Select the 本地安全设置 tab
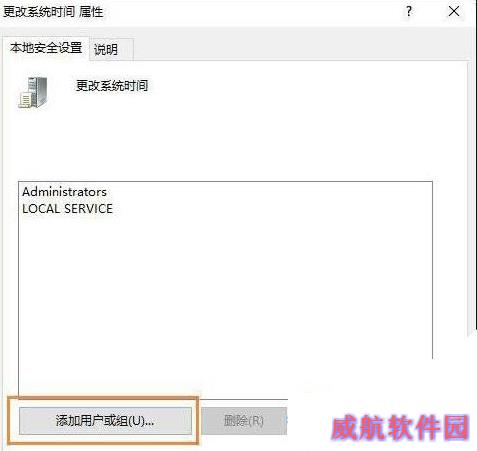 46,48
